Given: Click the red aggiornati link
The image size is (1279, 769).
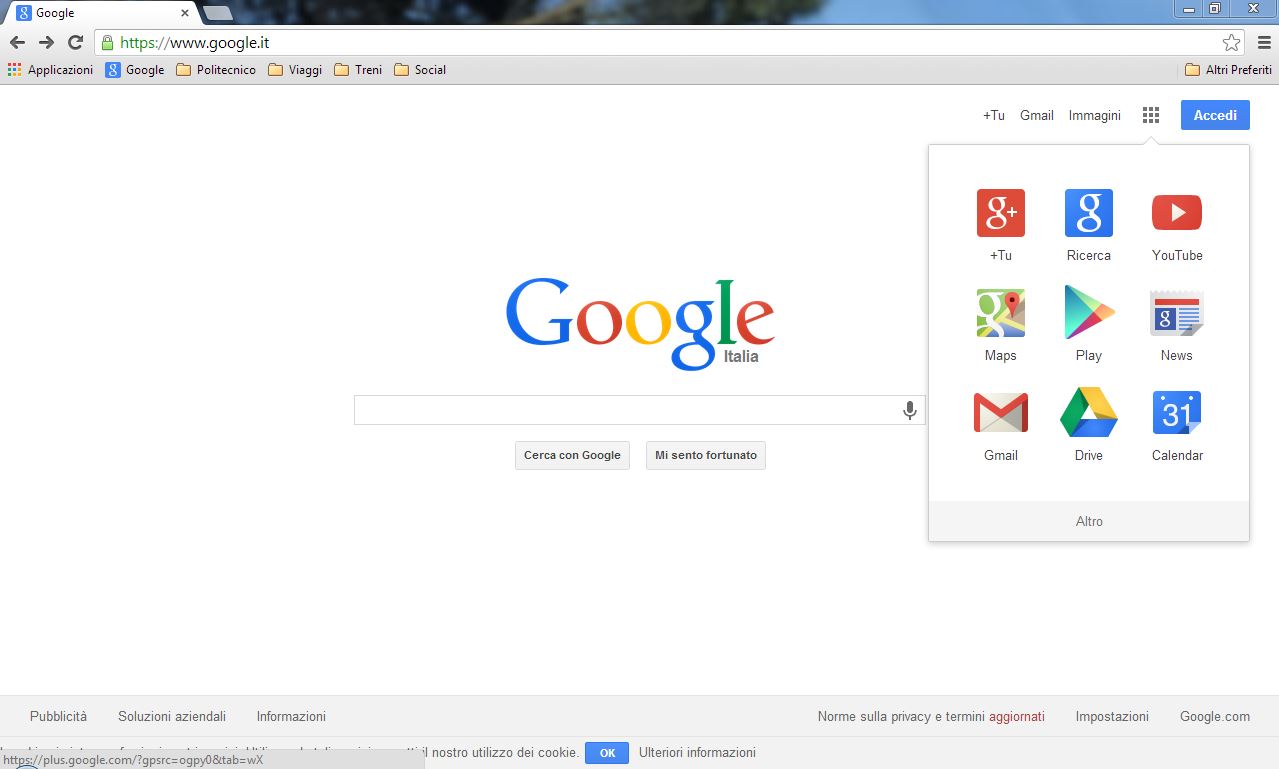Looking at the screenshot, I should coord(1017,716).
